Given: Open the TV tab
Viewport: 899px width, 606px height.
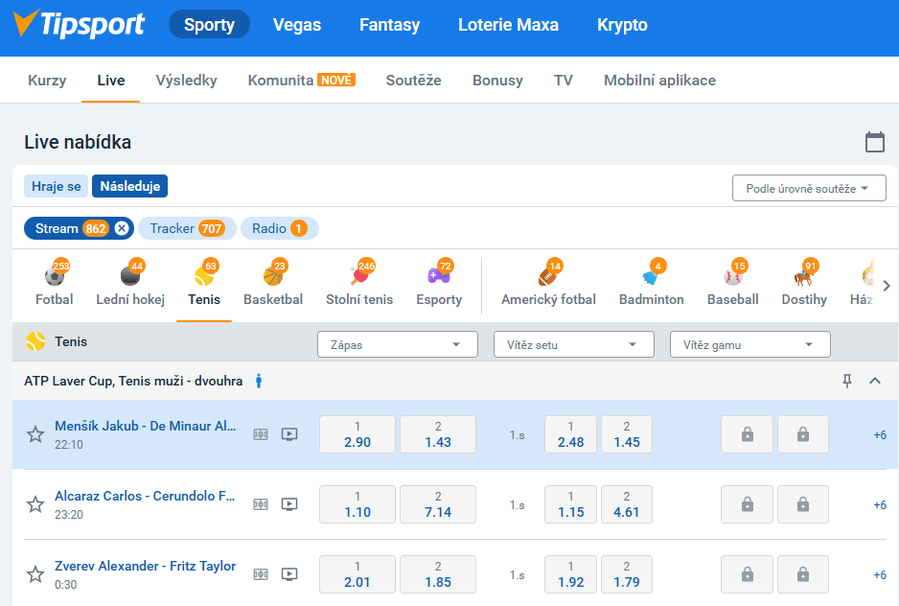Looking at the screenshot, I should 563,80.
